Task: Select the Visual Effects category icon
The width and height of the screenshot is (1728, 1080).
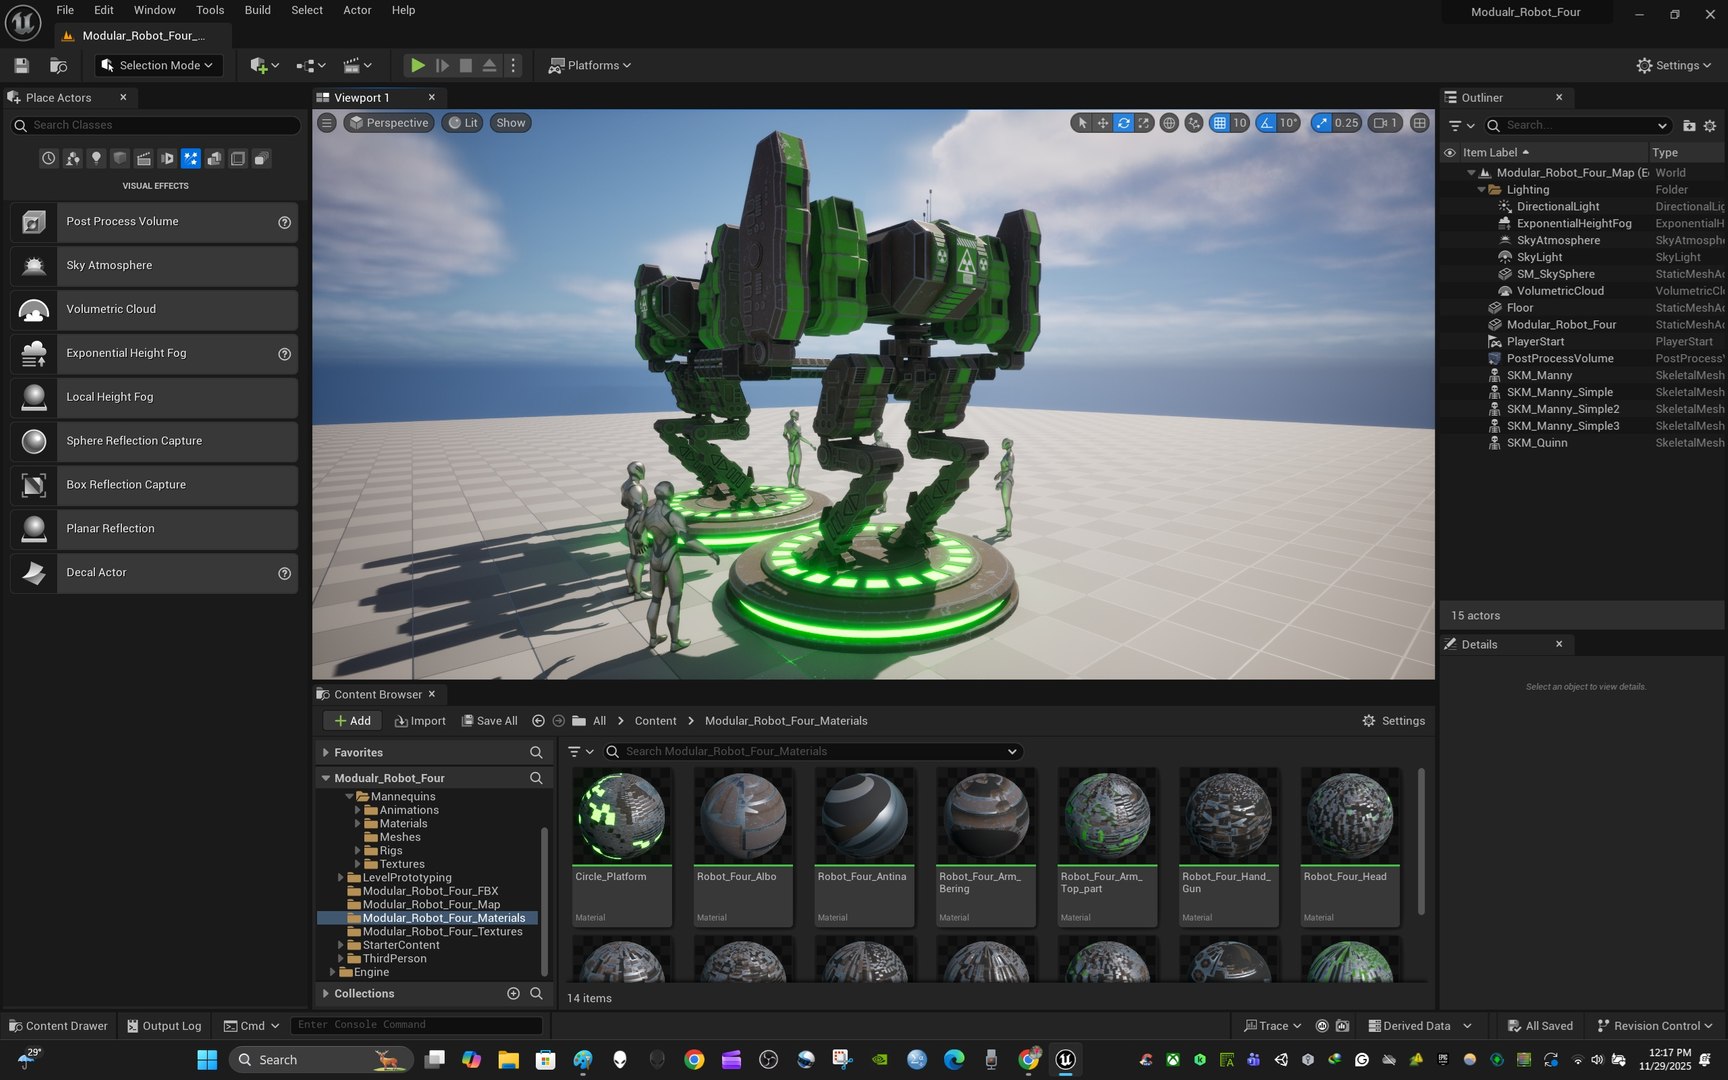Action: pyautogui.click(x=190, y=159)
